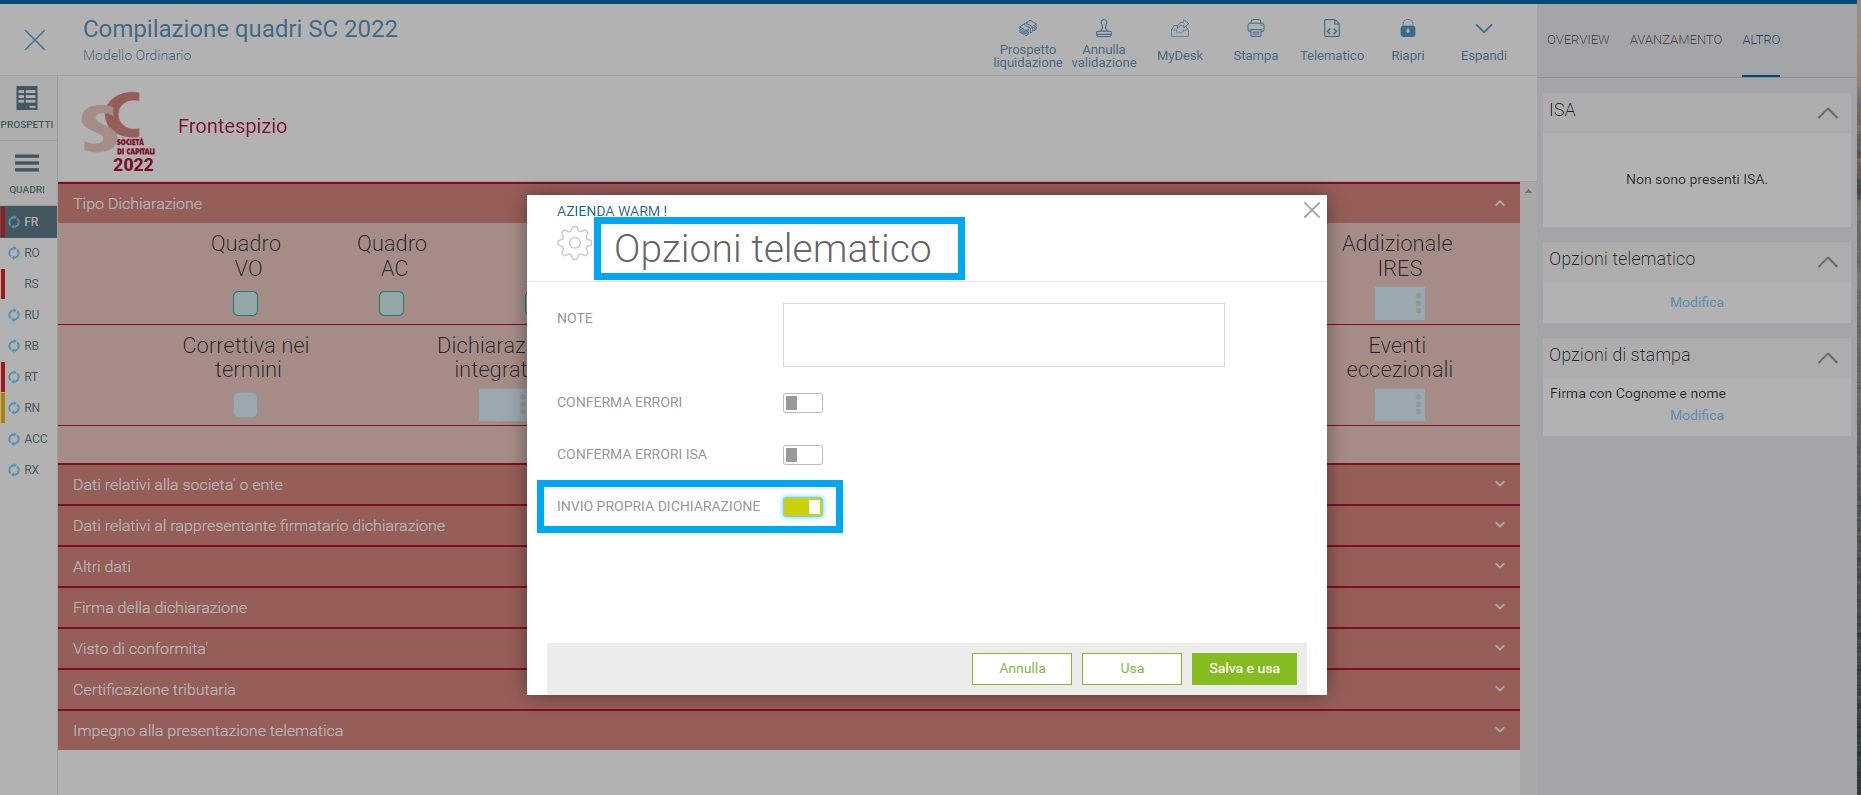The width and height of the screenshot is (1861, 795).
Task: Select quadro ACC in sidebar
Action: 28,439
